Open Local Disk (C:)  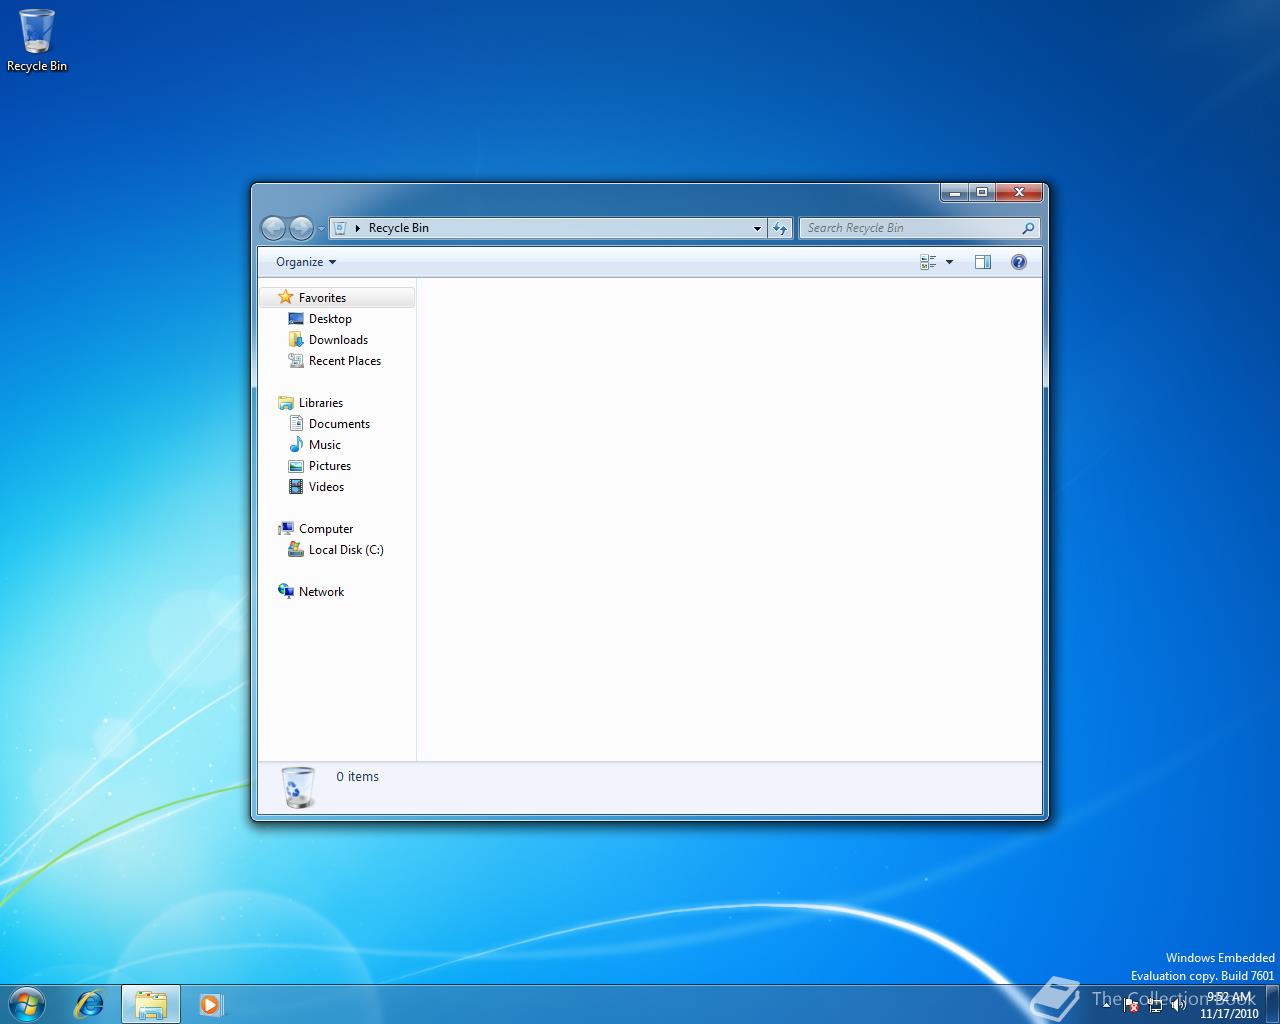(x=346, y=549)
